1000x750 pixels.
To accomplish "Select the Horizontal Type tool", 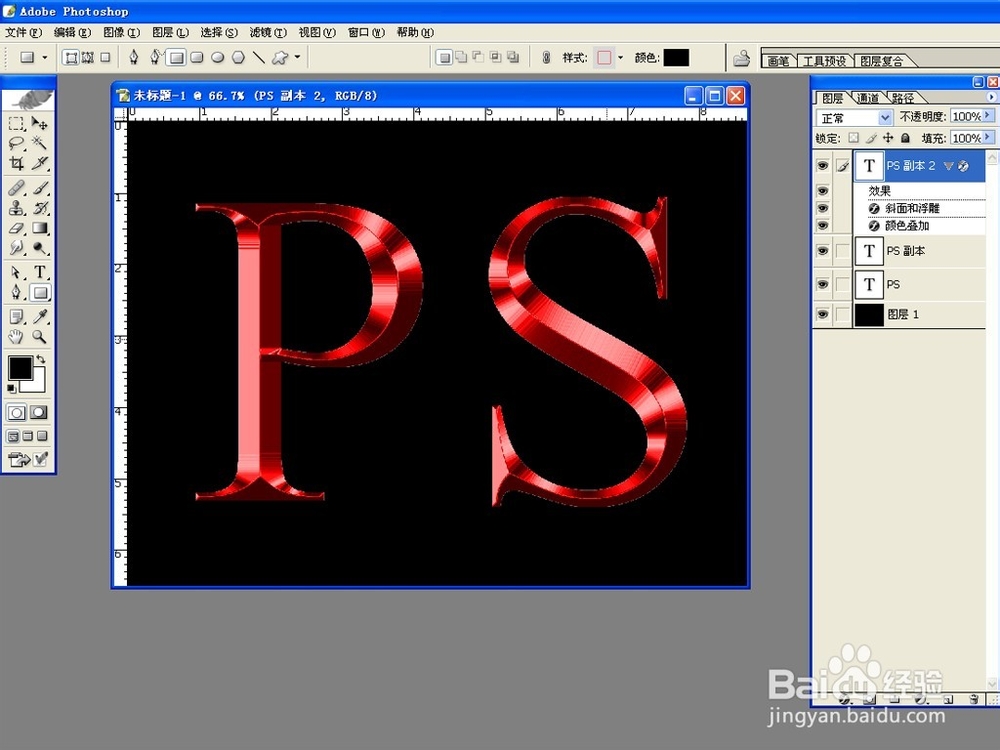I will coord(38,272).
